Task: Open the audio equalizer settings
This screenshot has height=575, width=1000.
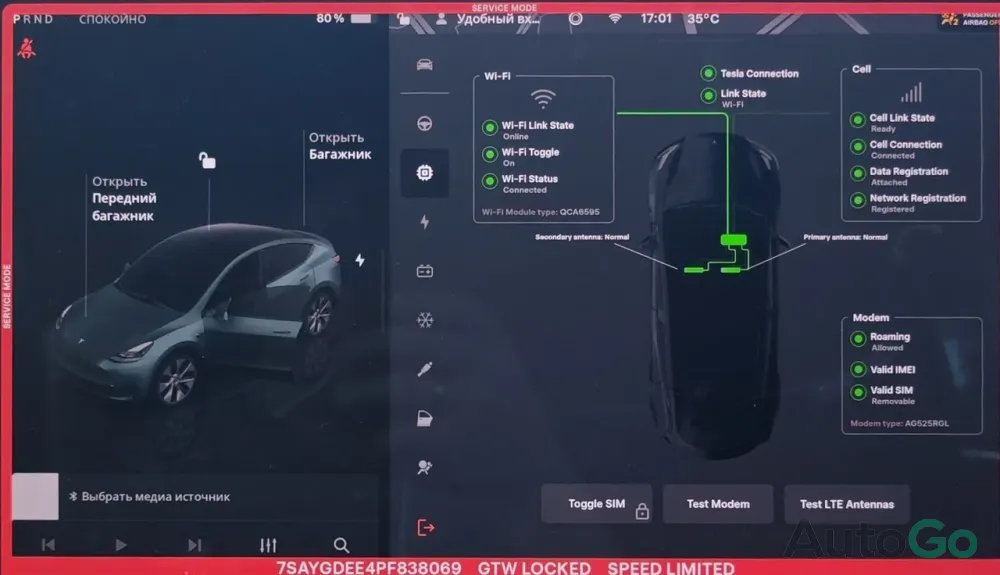Action: 268,545
